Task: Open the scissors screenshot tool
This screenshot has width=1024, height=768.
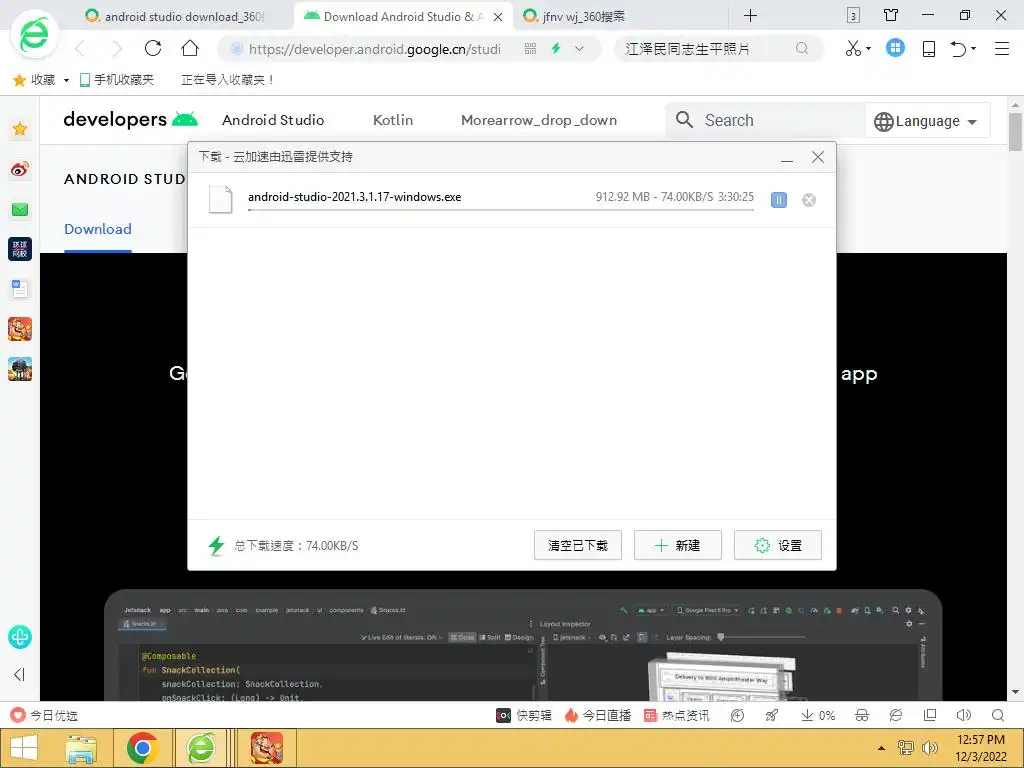Action: click(853, 48)
